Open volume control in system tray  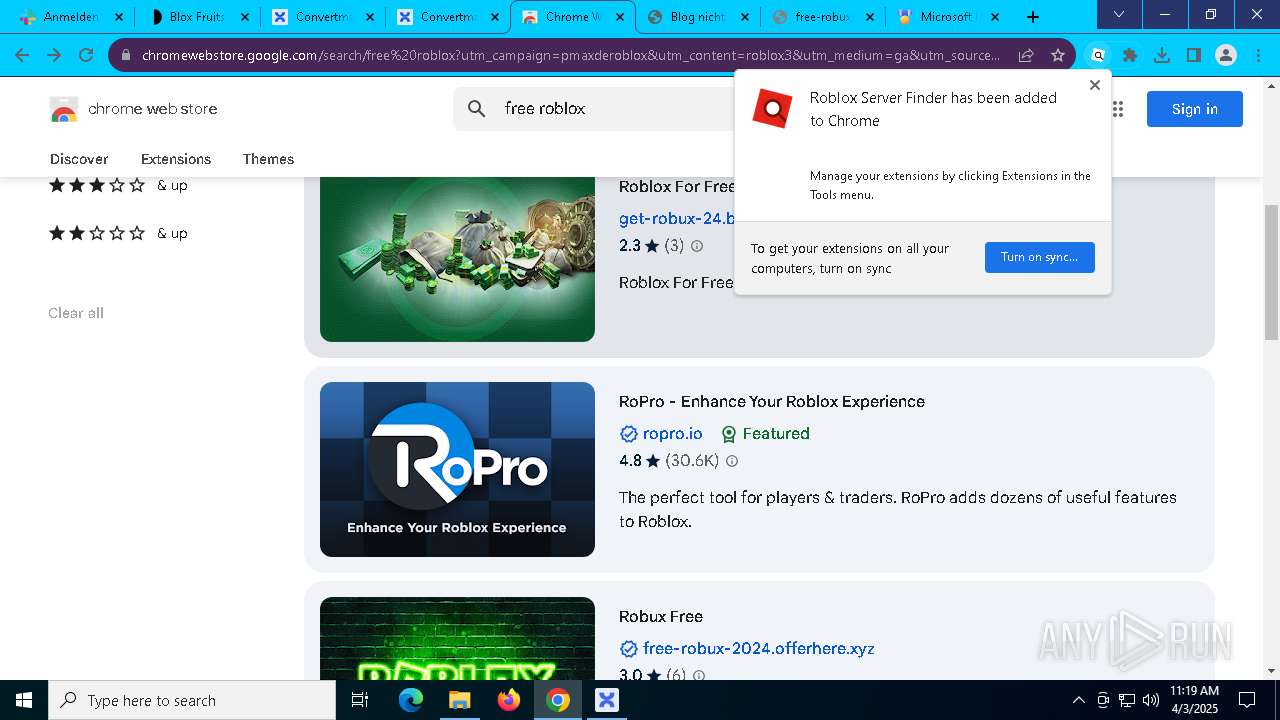coord(1150,700)
